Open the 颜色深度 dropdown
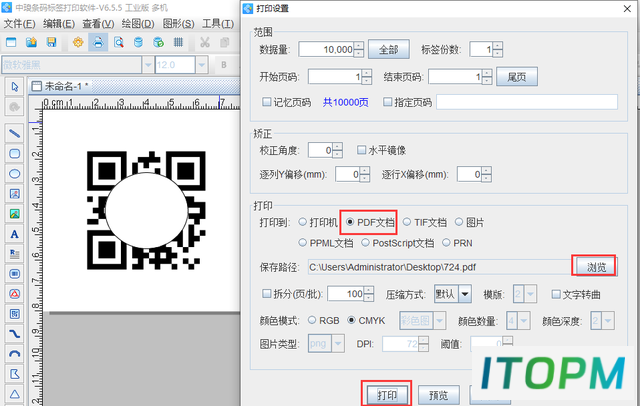The height and width of the screenshot is (406, 640). pos(608,321)
